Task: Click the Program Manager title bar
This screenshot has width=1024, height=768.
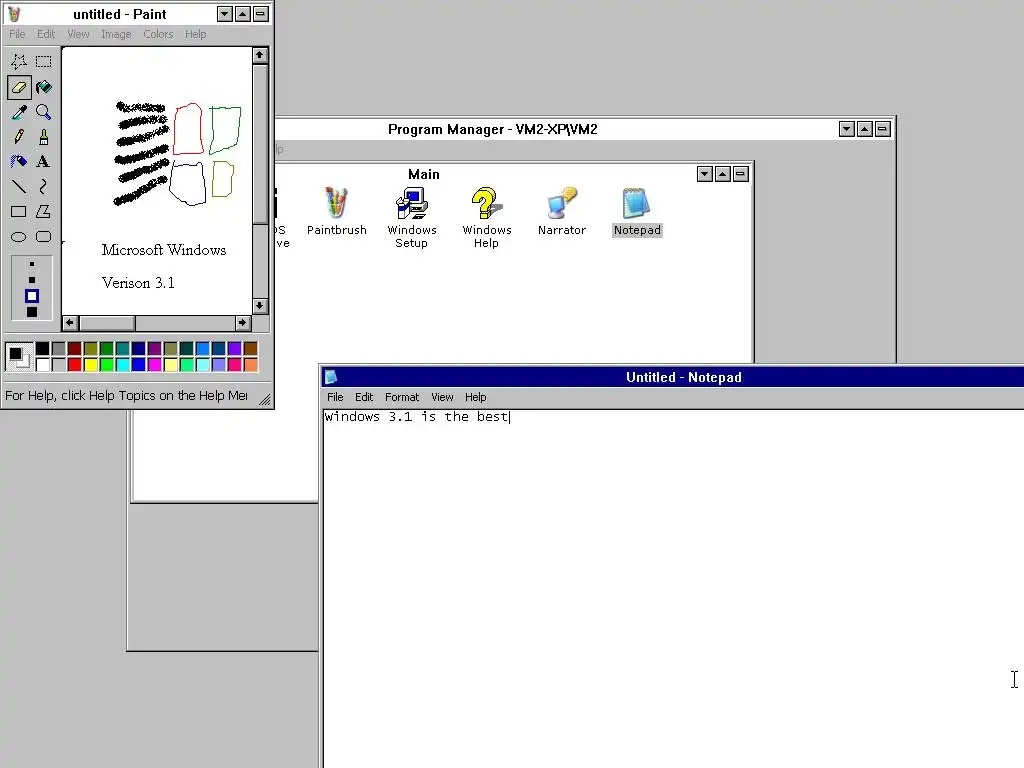Action: coord(555,129)
